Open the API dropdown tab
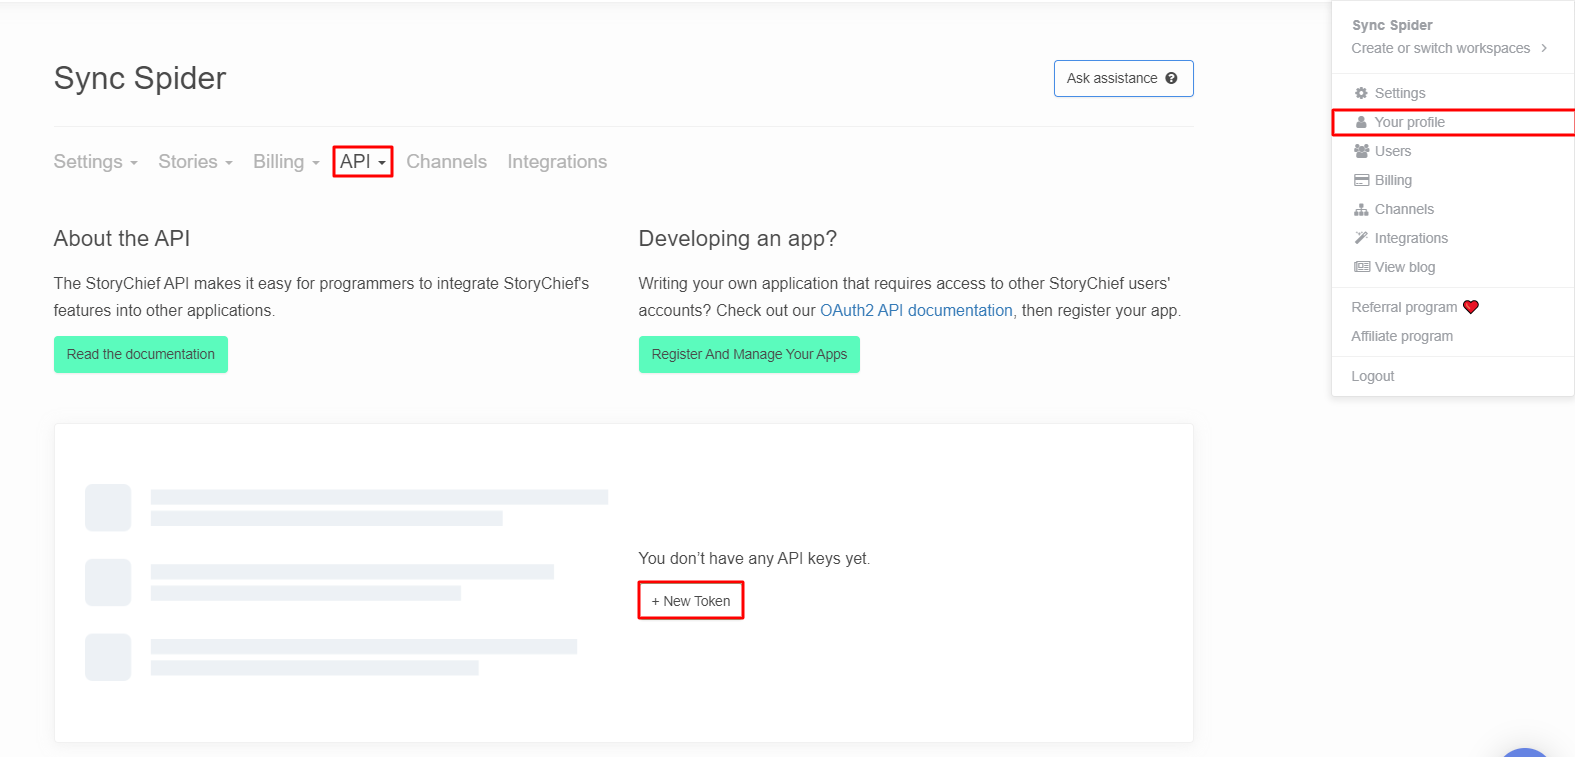Viewport: 1575px width, 757px height. (363, 161)
